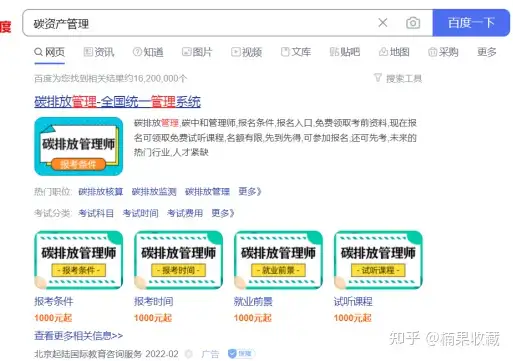Expand 更多 in 考试分类 row

[223, 213]
